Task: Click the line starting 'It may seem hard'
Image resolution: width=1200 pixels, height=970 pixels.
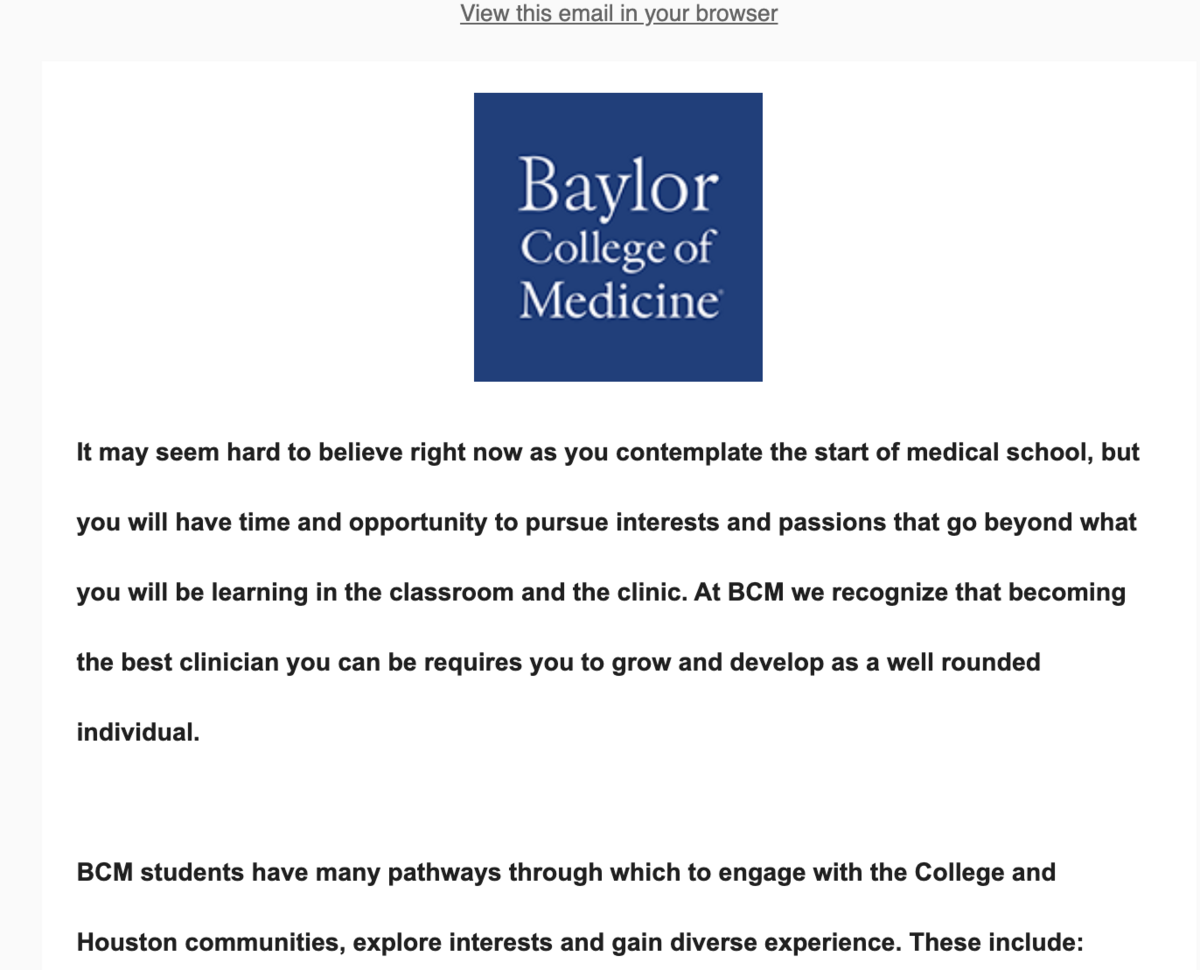Action: tap(608, 453)
